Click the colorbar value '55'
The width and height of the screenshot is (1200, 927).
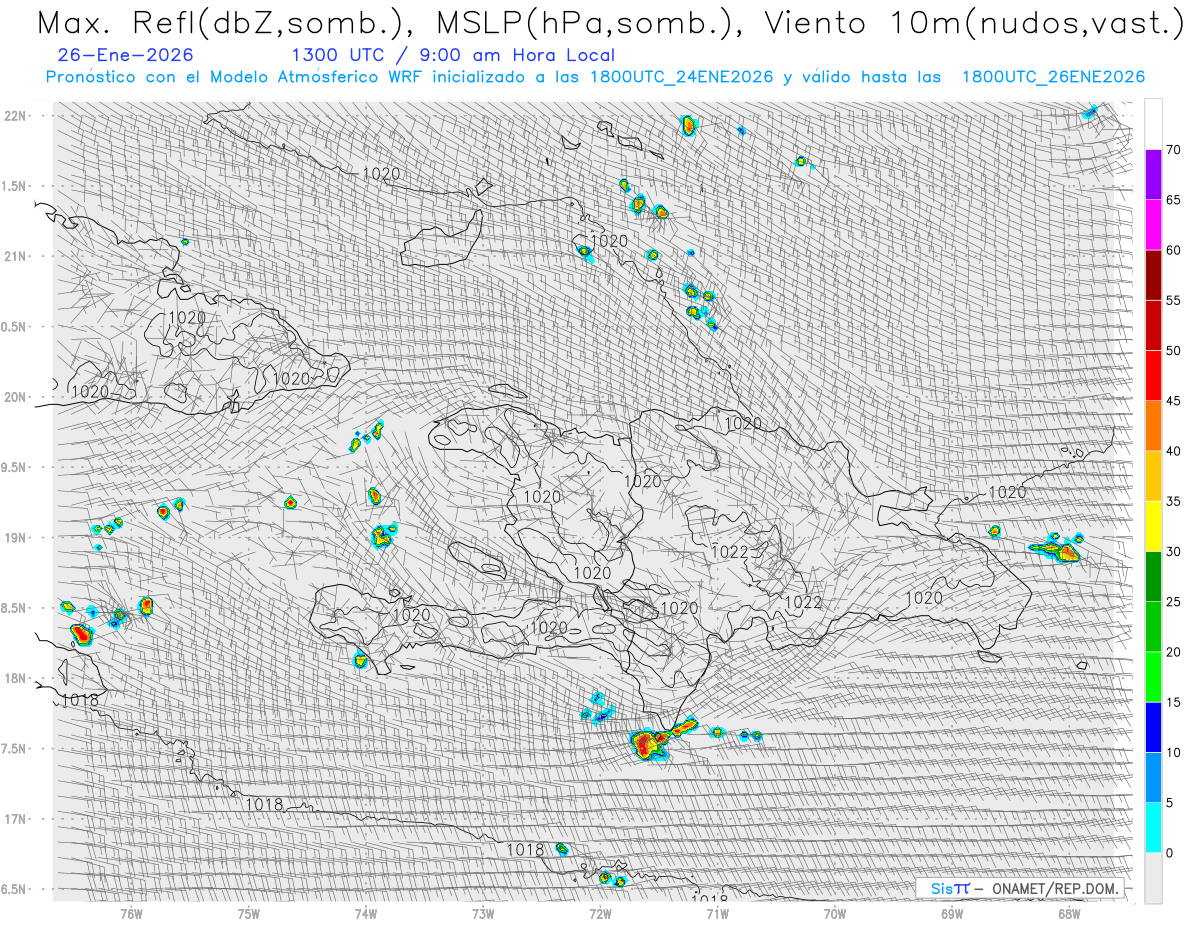pyautogui.click(x=1174, y=300)
